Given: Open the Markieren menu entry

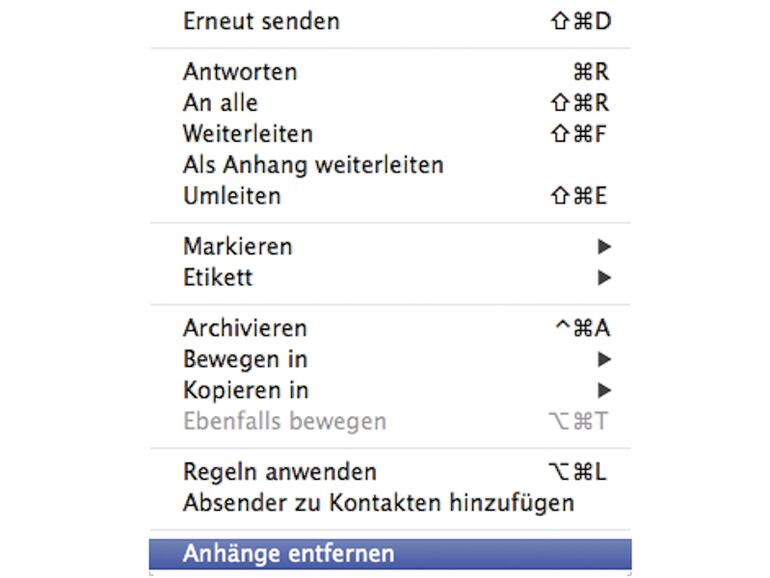Looking at the screenshot, I should pos(238,246).
